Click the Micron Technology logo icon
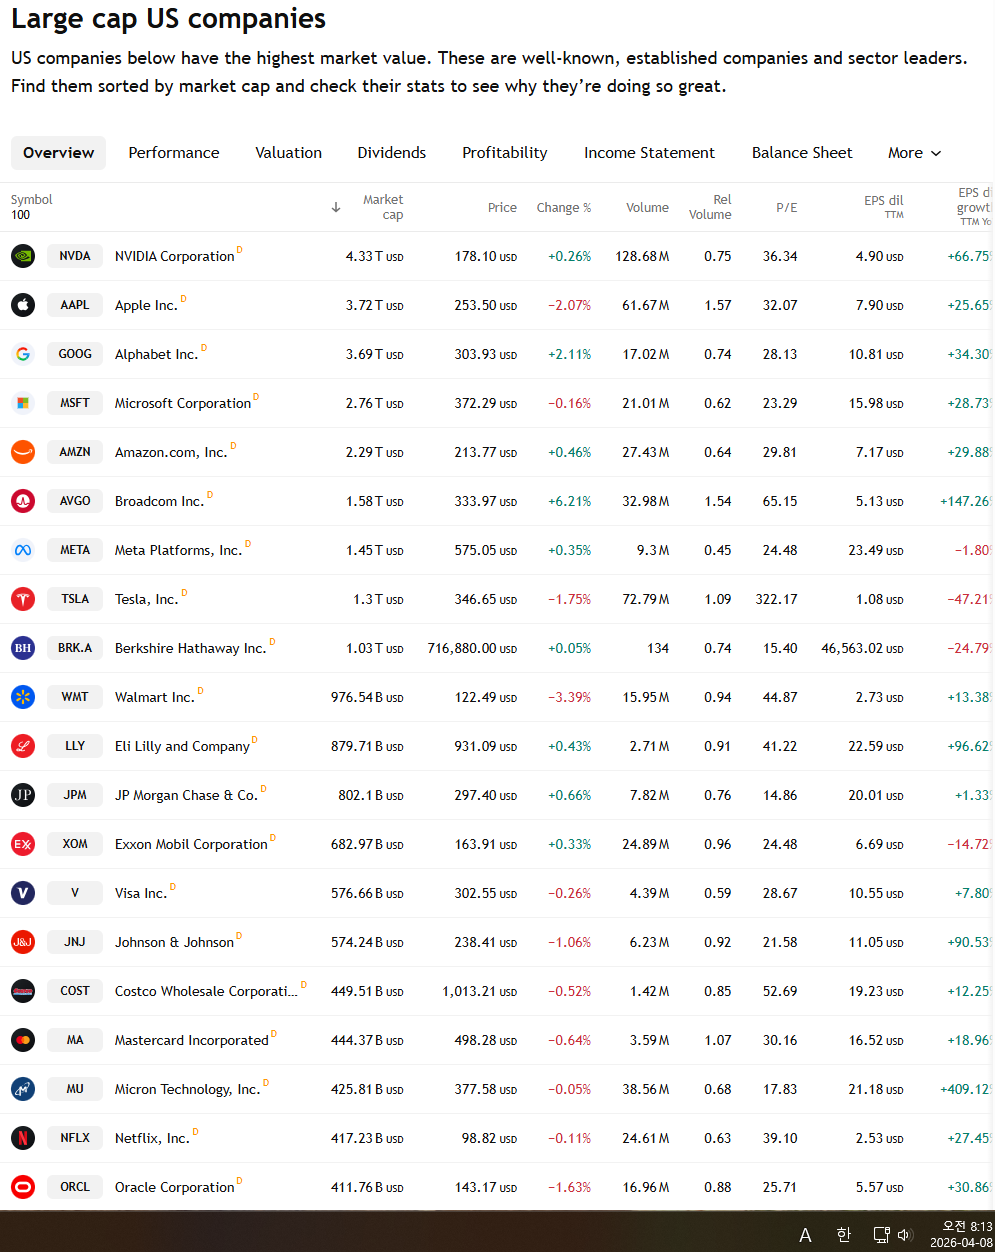995x1252 pixels. pos(23,1089)
